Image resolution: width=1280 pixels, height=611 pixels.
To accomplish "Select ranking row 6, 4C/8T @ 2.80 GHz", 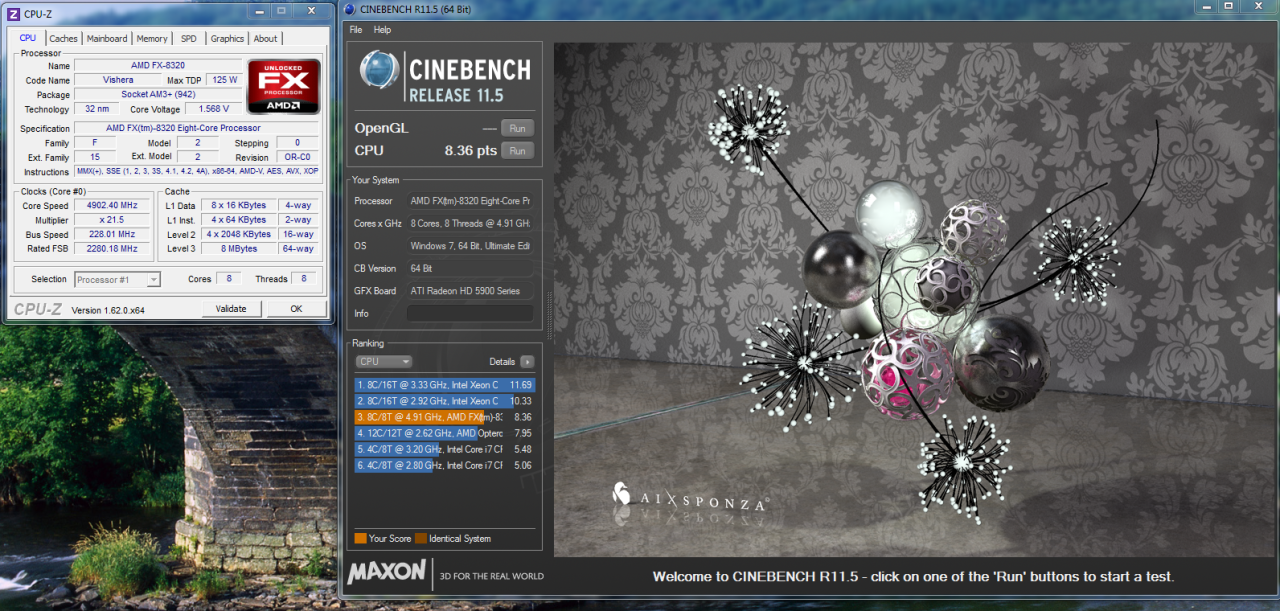I will [x=445, y=465].
